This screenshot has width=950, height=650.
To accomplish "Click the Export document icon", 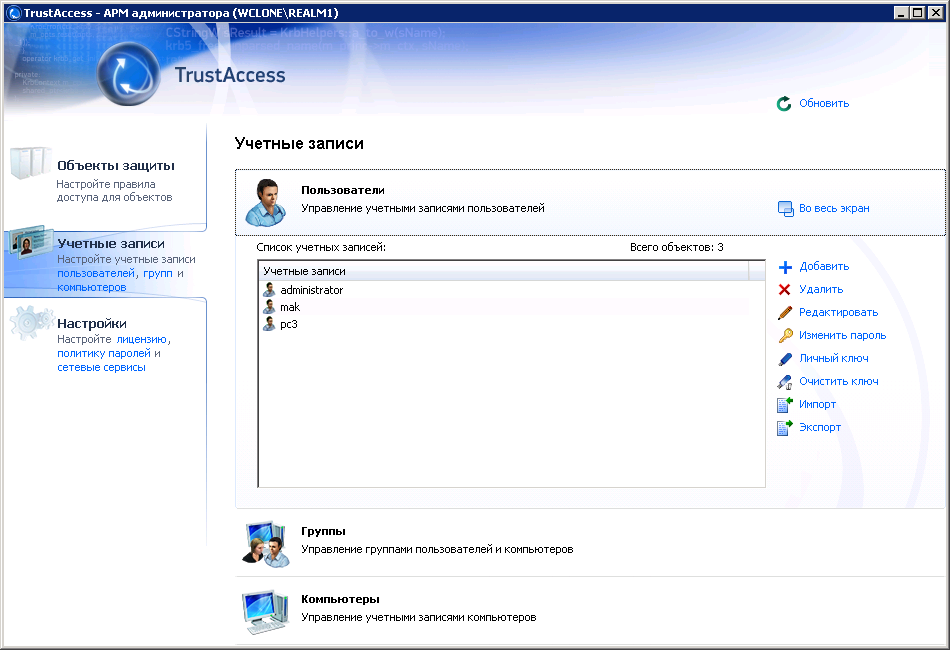I will [785, 428].
